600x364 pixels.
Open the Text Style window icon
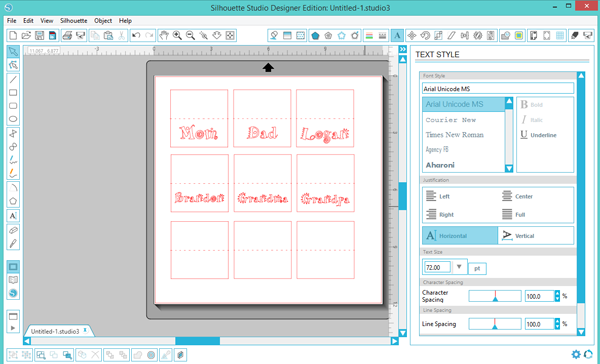click(397, 36)
